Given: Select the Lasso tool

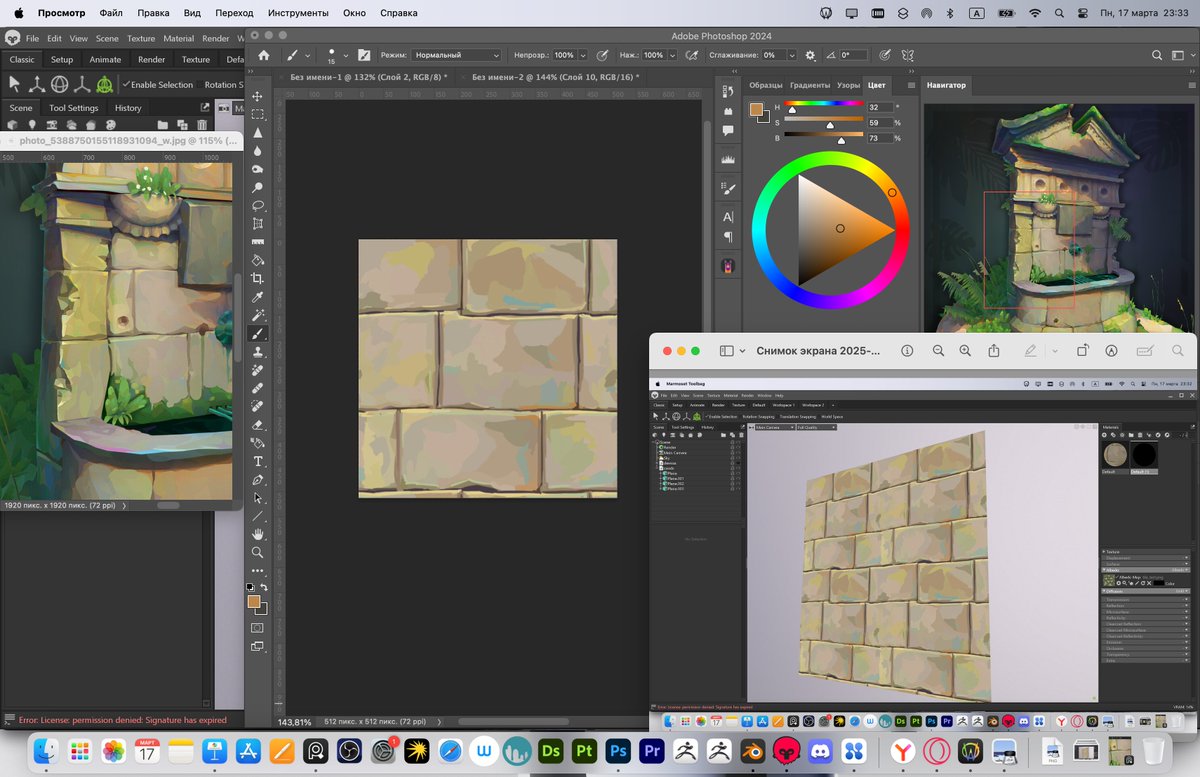Looking at the screenshot, I should (x=258, y=205).
